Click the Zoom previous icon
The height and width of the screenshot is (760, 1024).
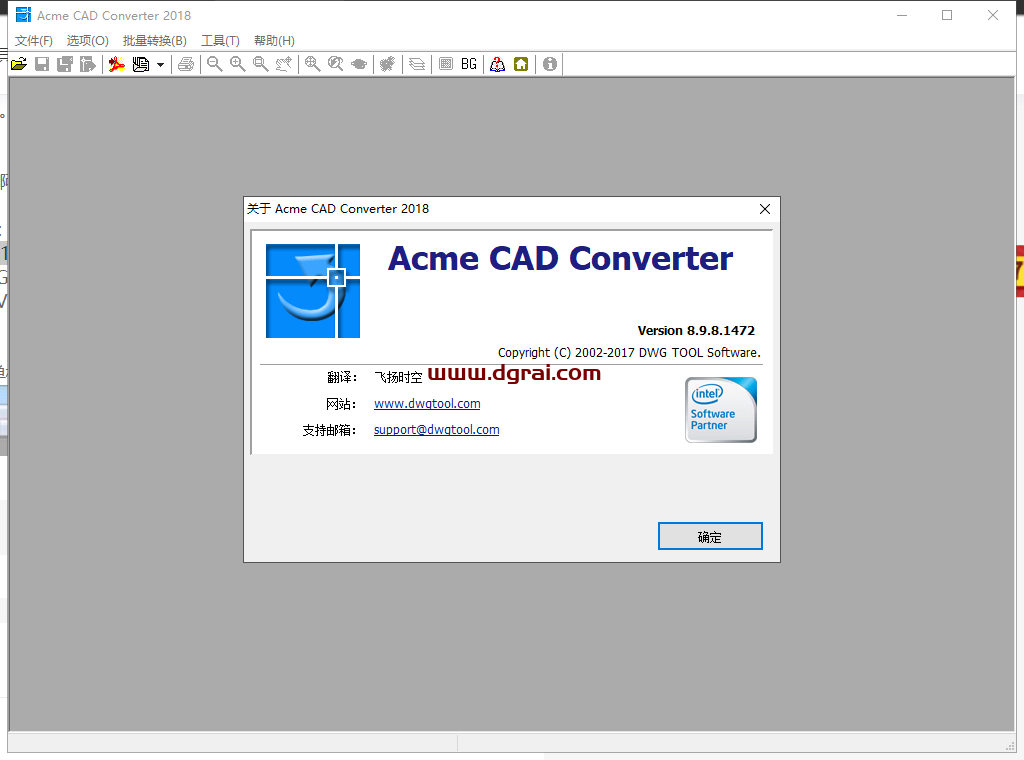[336, 64]
